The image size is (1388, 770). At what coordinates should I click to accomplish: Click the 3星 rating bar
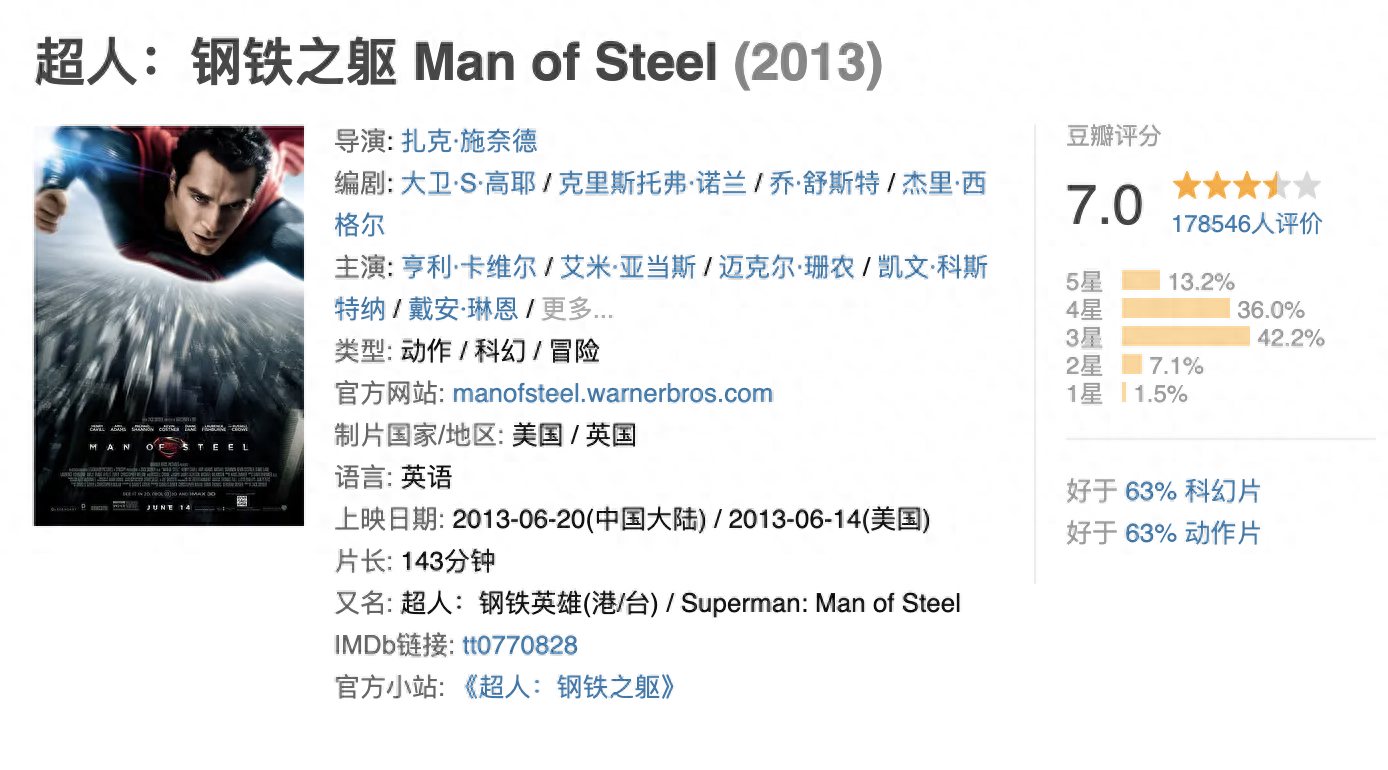pyautogui.click(x=1185, y=337)
